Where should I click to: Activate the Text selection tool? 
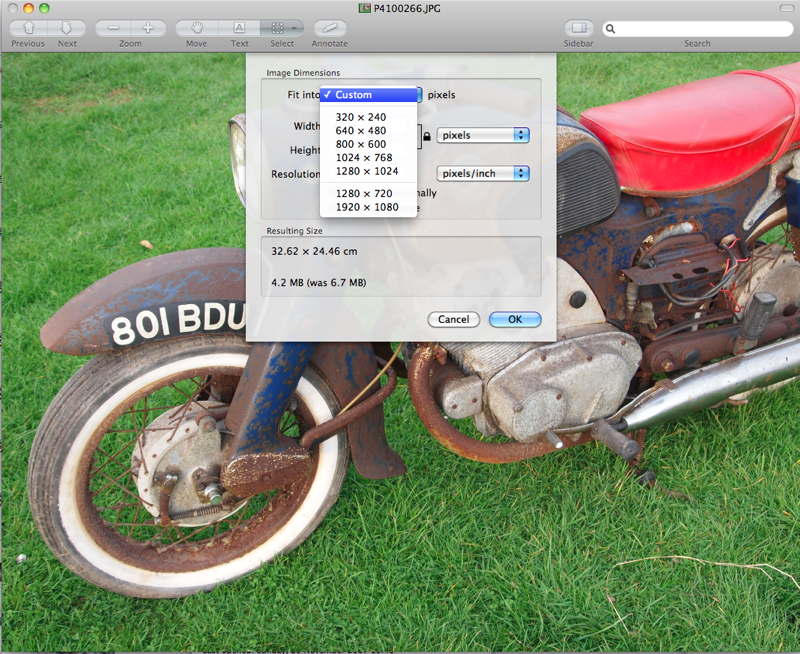click(x=239, y=28)
